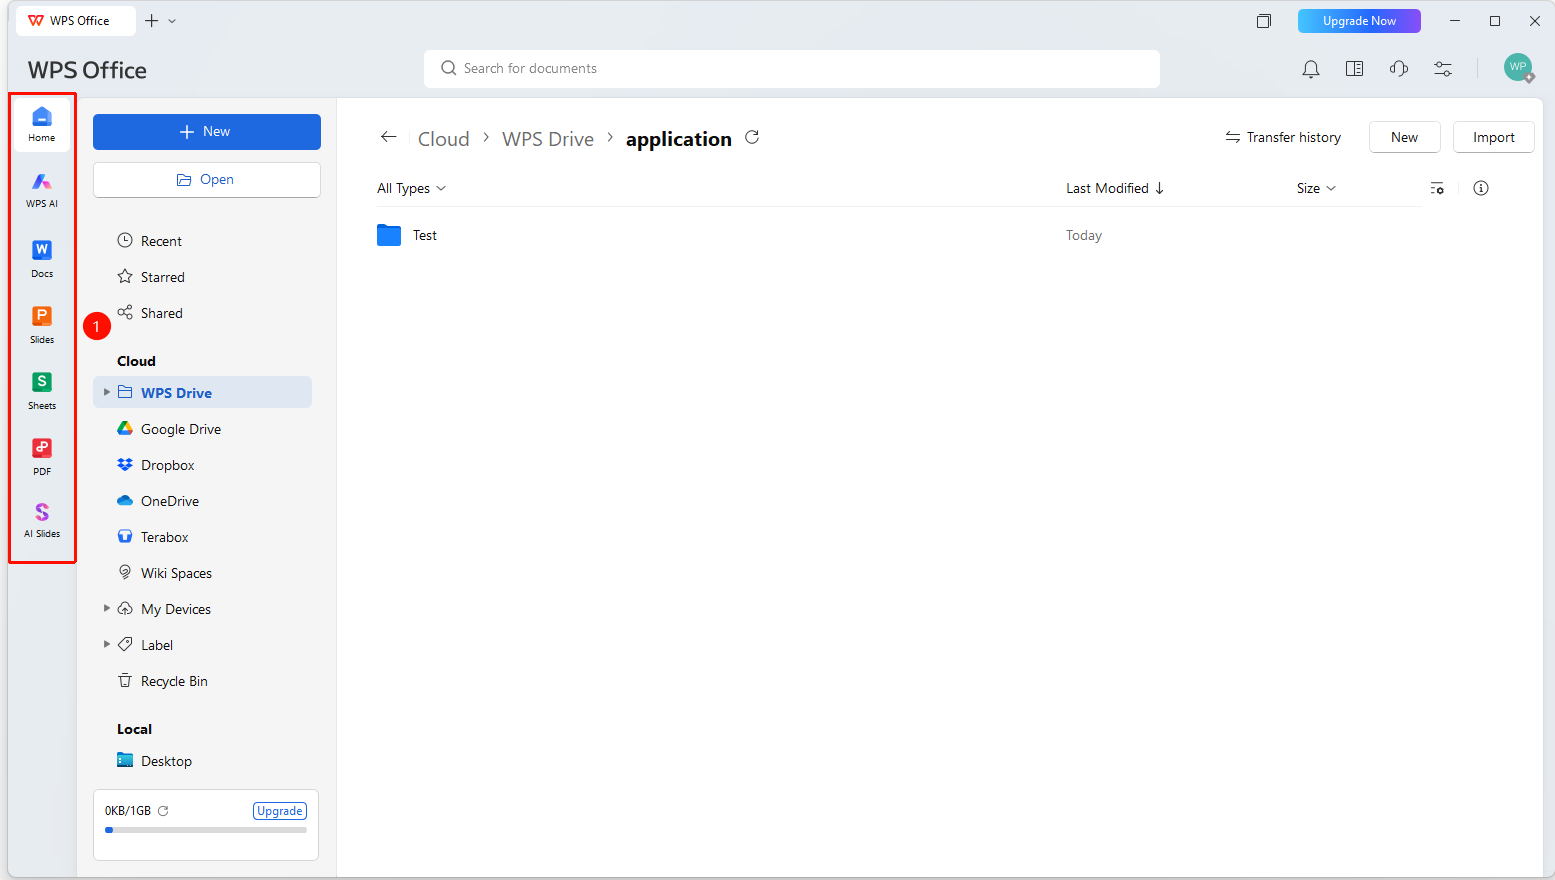Open the new tab dropdown arrow
Screen dimensions: 1555x880
[x=172, y=21]
